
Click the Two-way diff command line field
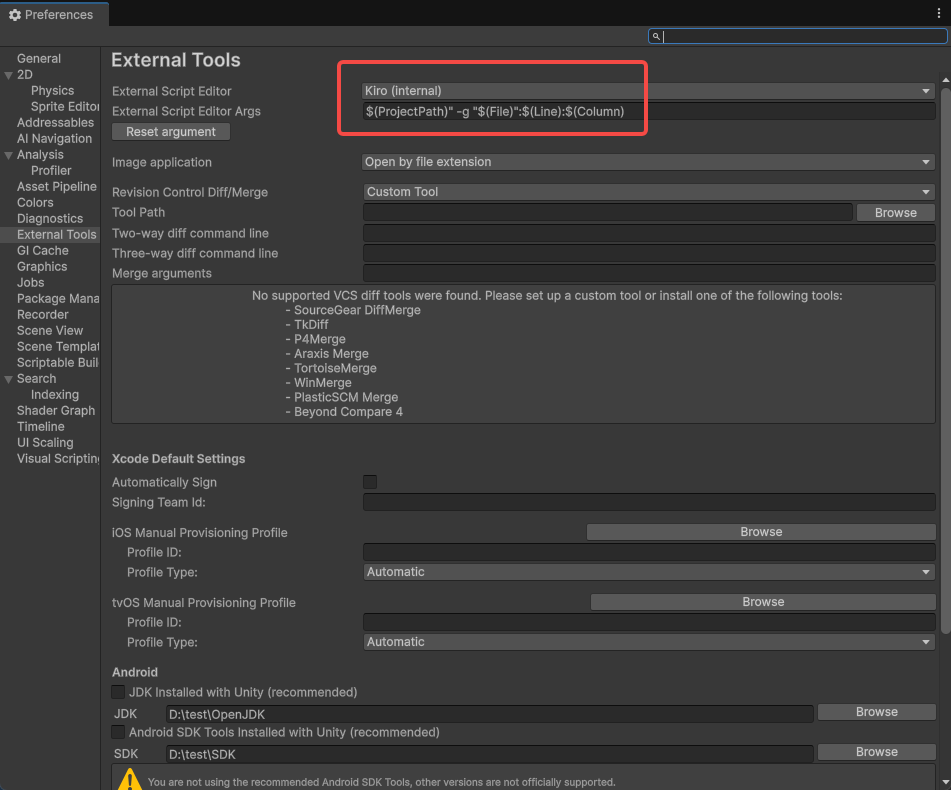(648, 233)
